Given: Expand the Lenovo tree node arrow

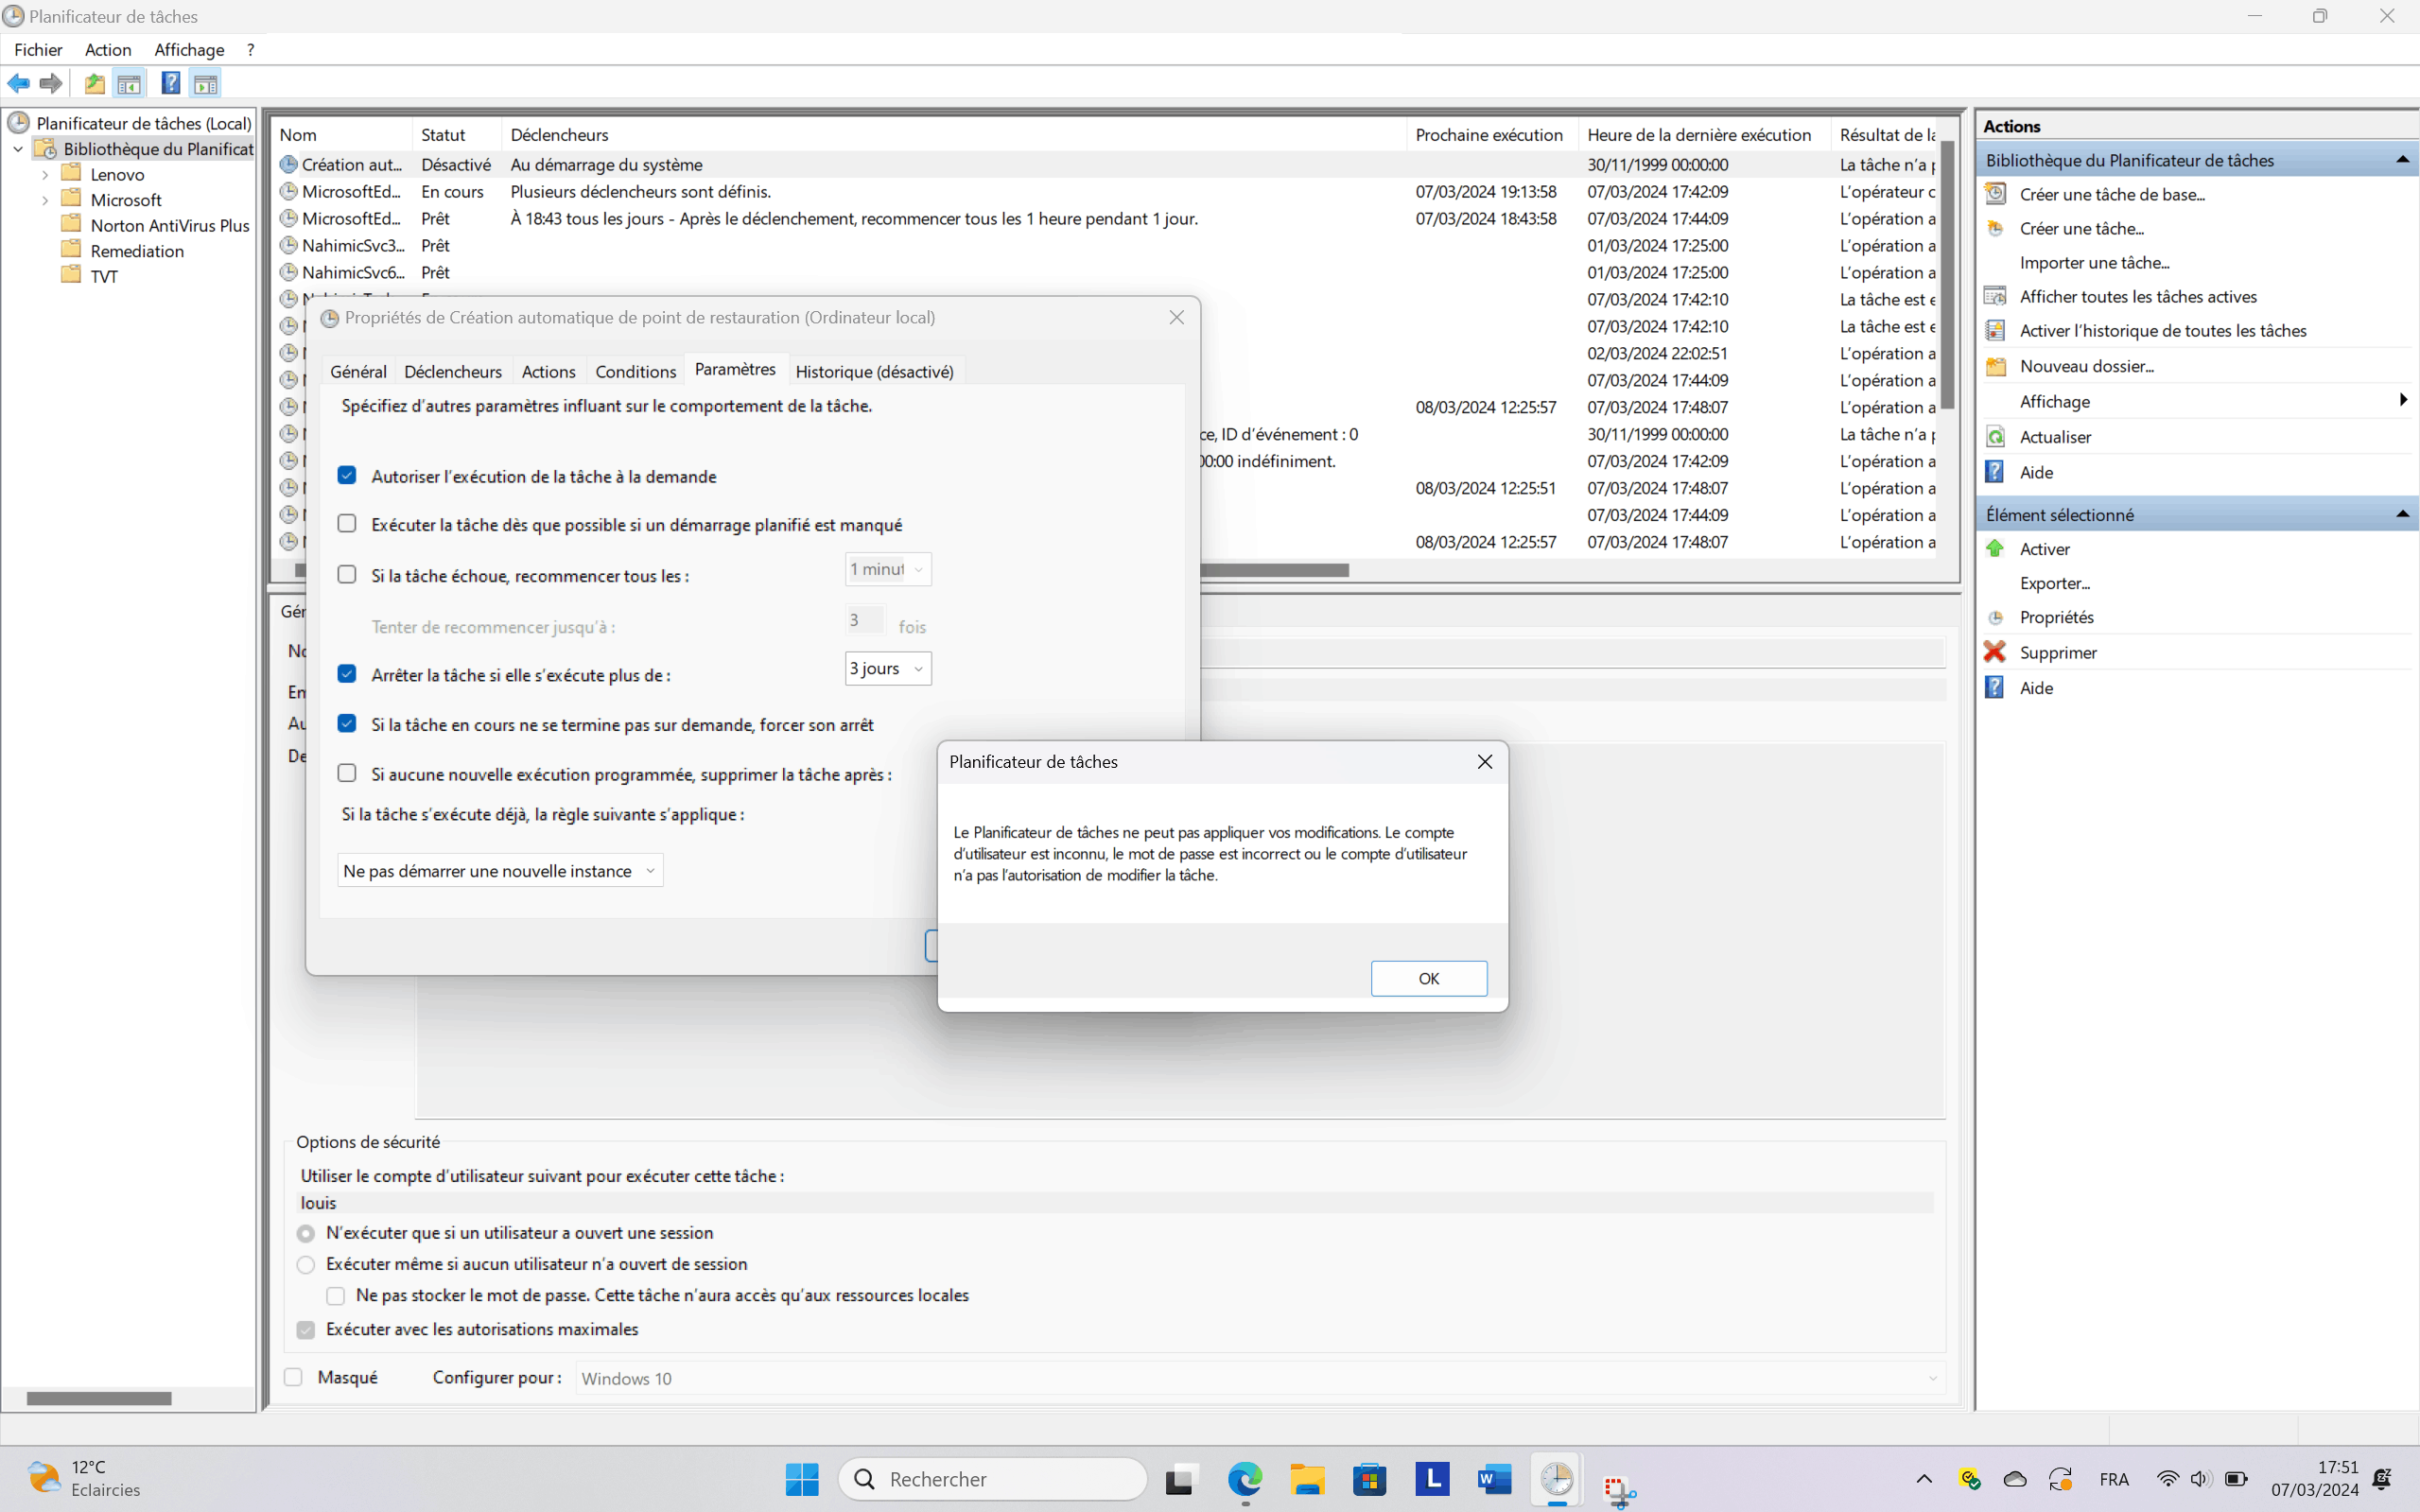Looking at the screenshot, I should pyautogui.click(x=45, y=174).
